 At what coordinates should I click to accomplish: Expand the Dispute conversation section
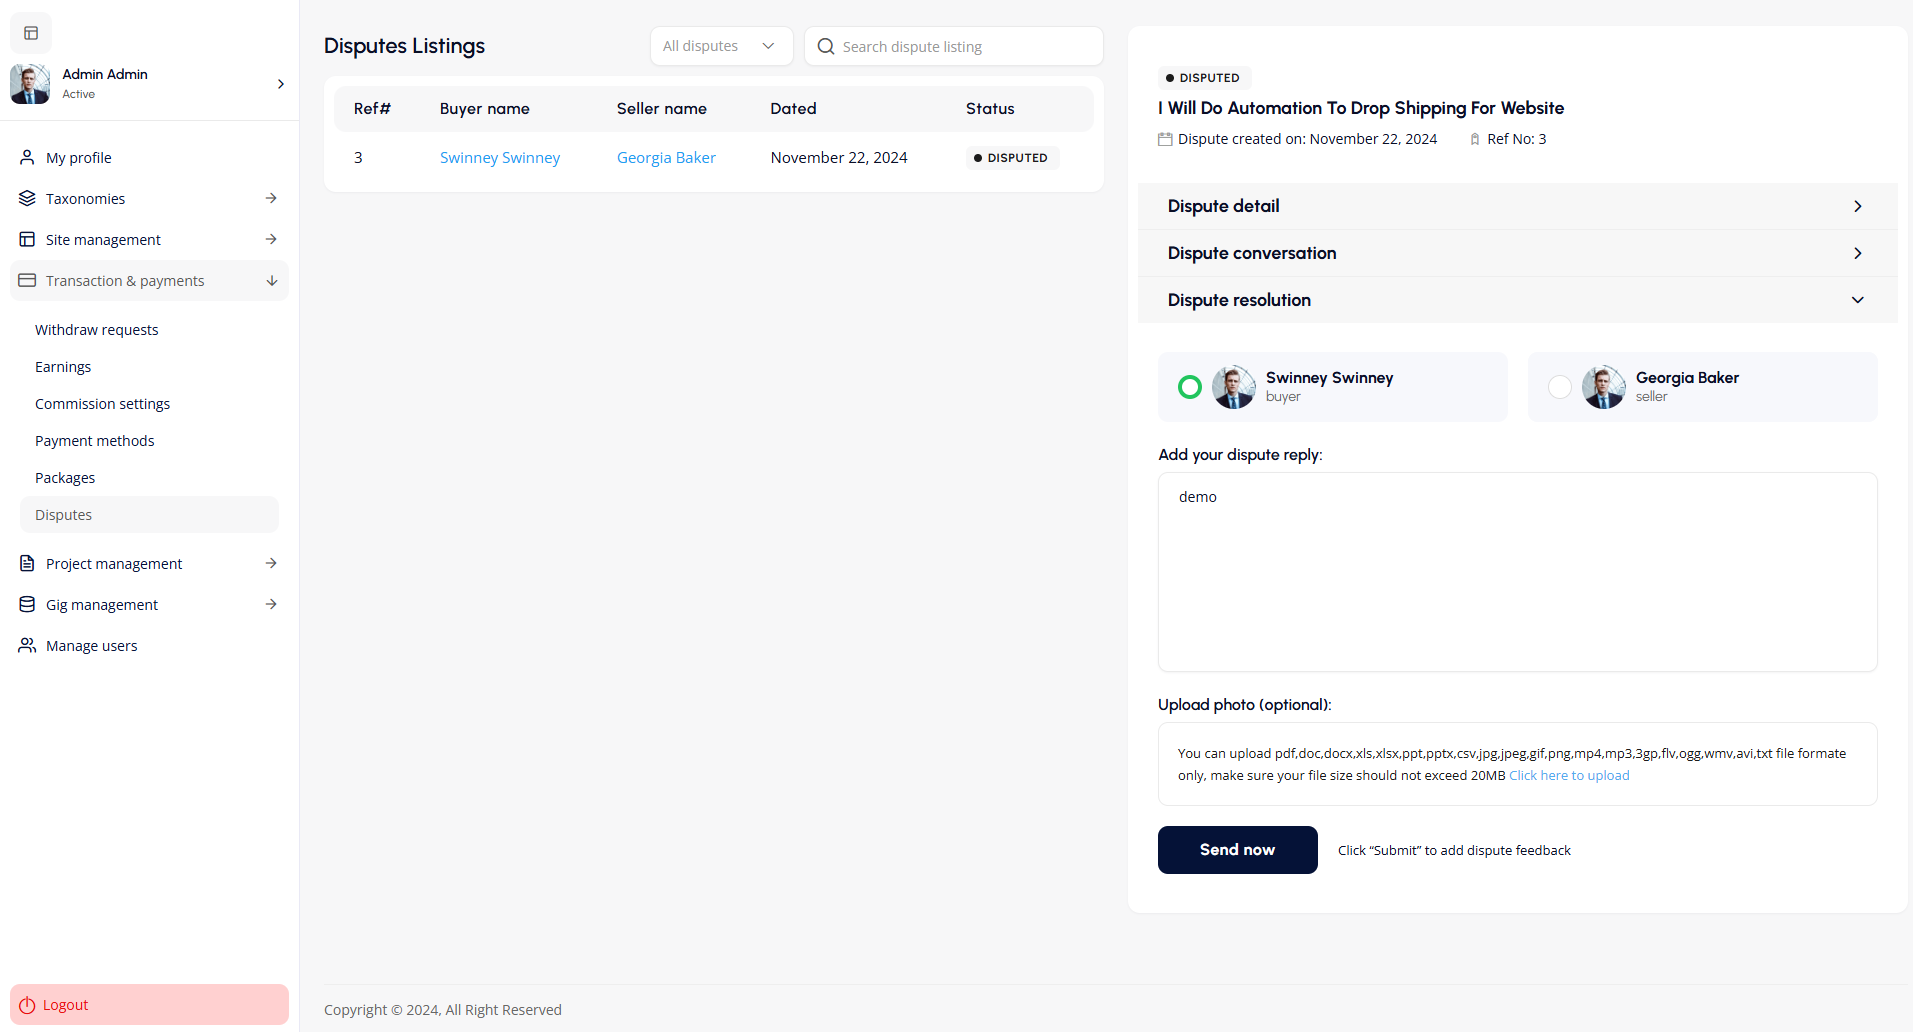[1516, 253]
